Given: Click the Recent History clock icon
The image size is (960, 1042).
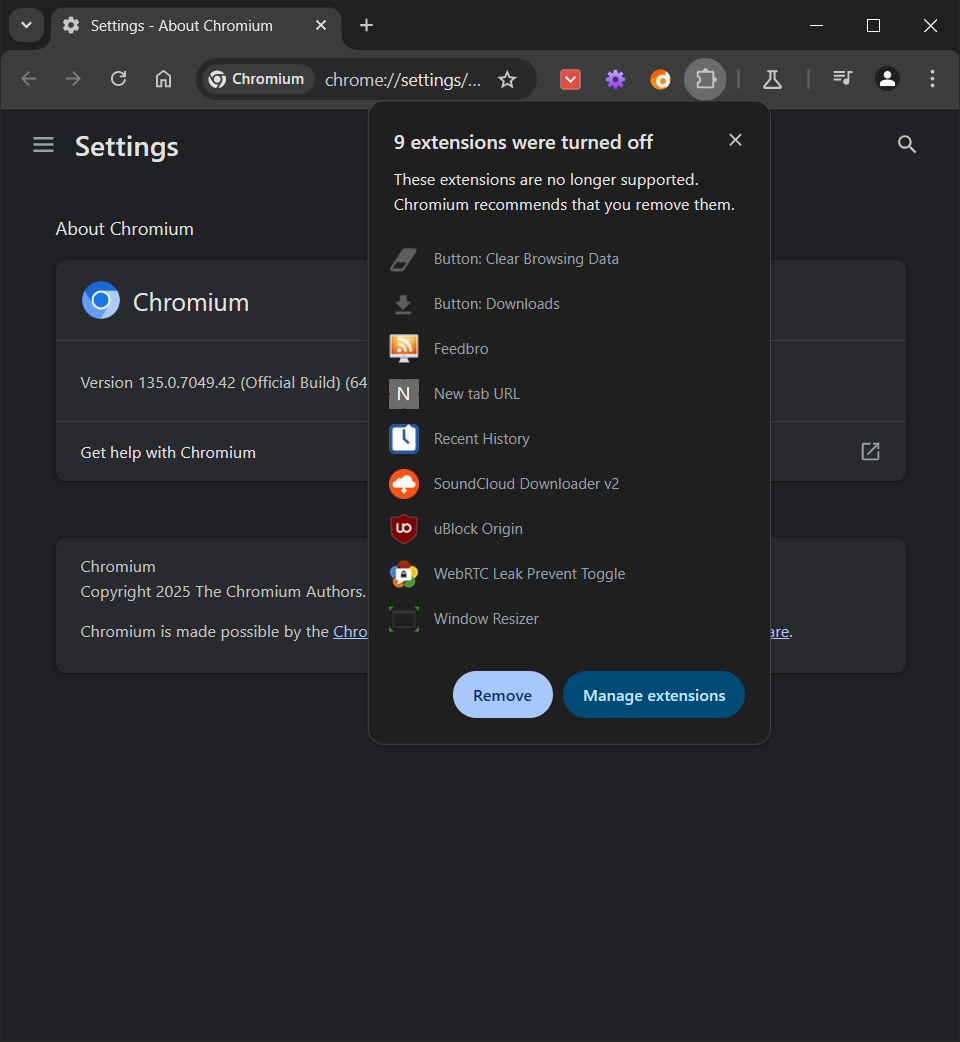Looking at the screenshot, I should coord(403,439).
